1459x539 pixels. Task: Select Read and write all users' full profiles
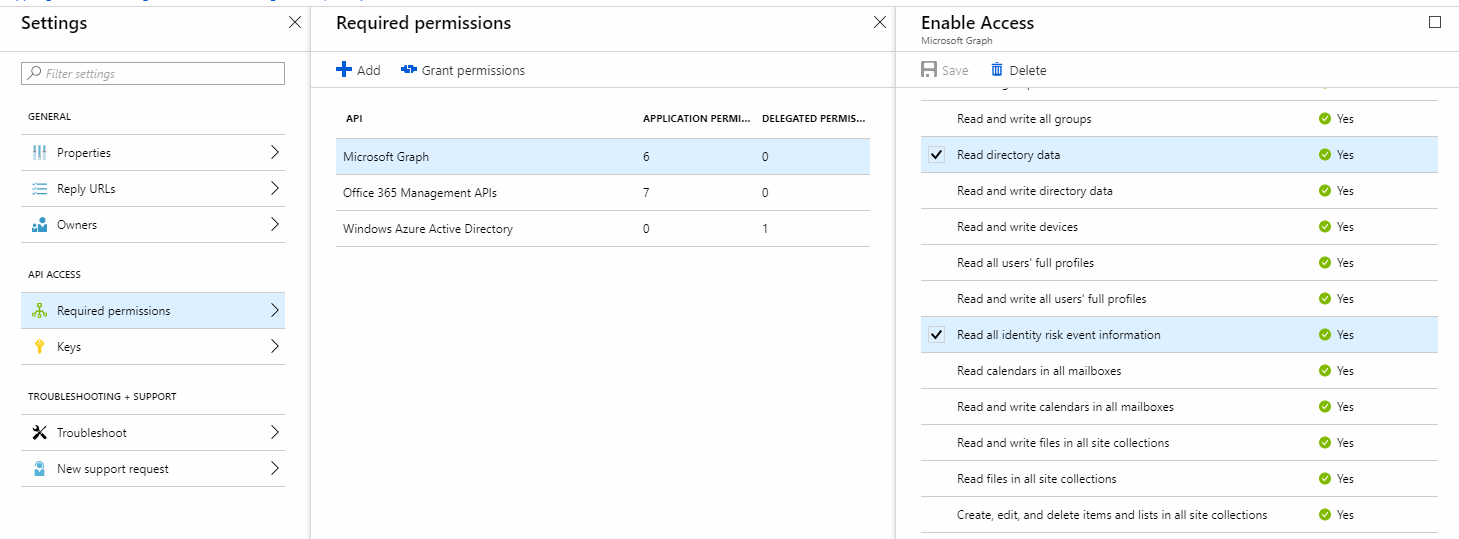click(1179, 299)
